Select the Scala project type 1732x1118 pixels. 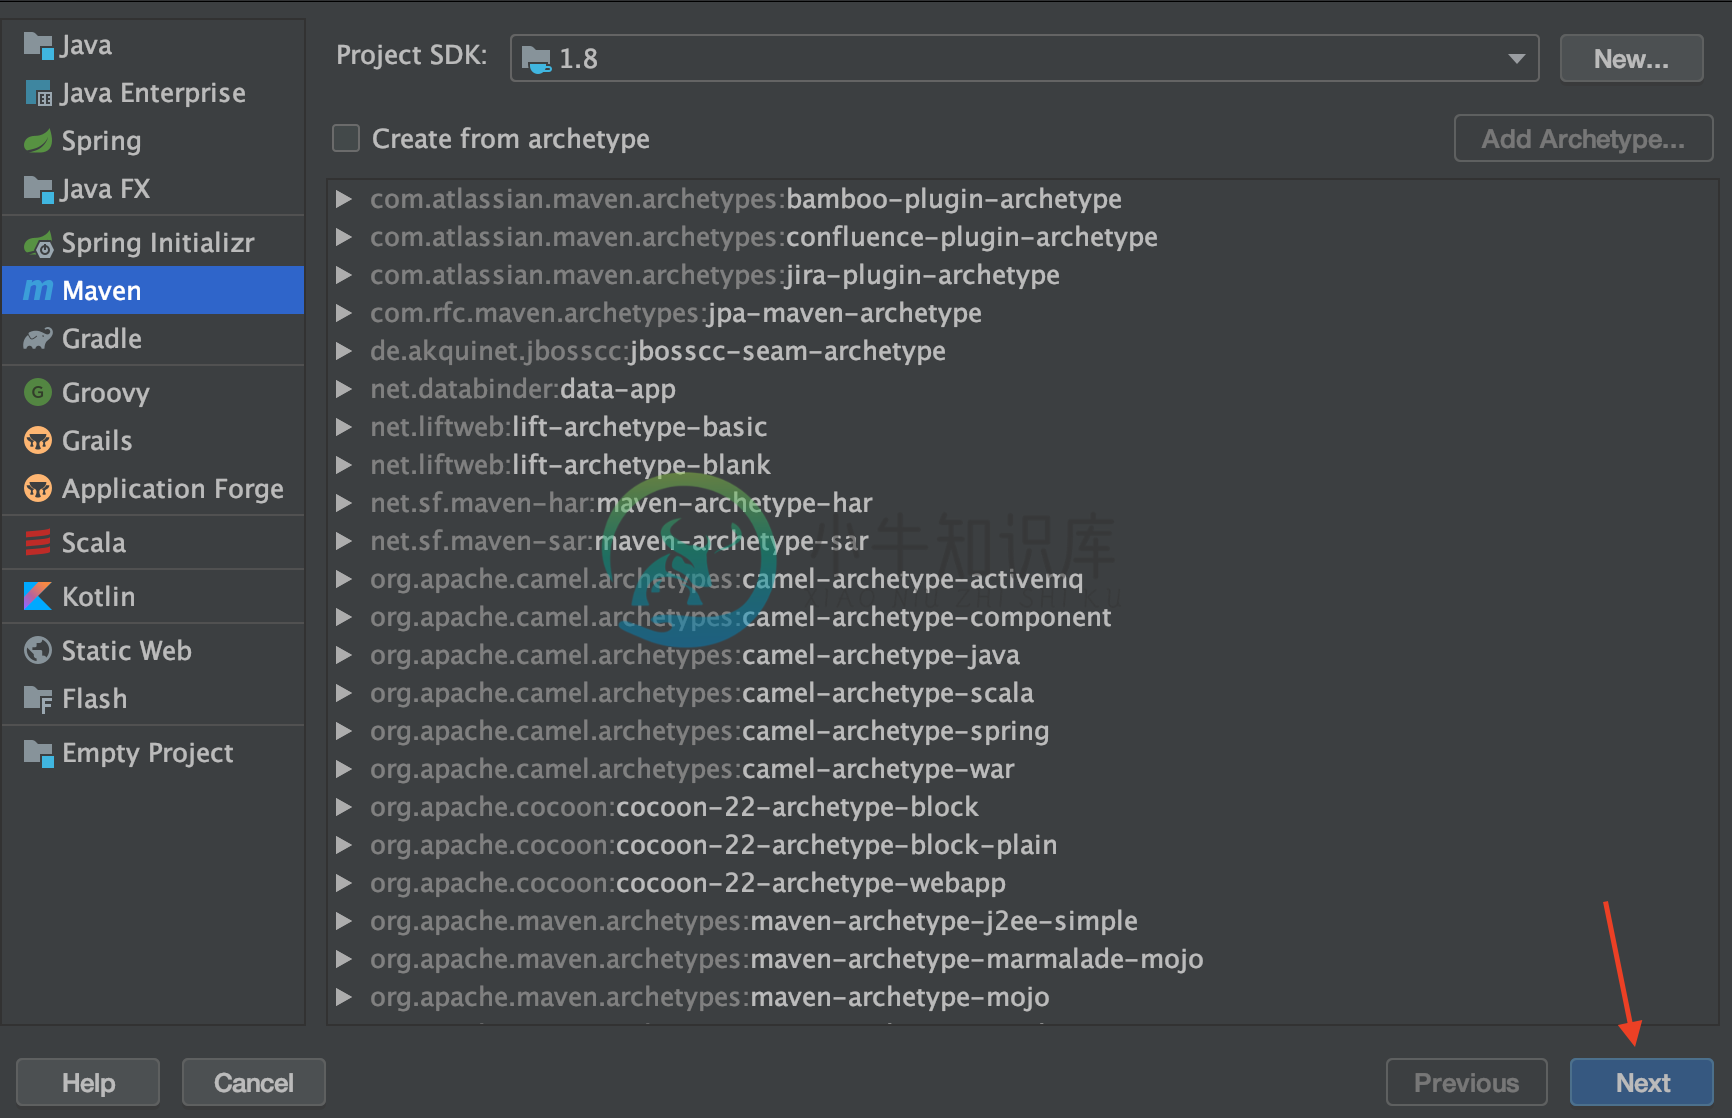pyautogui.click(x=153, y=542)
